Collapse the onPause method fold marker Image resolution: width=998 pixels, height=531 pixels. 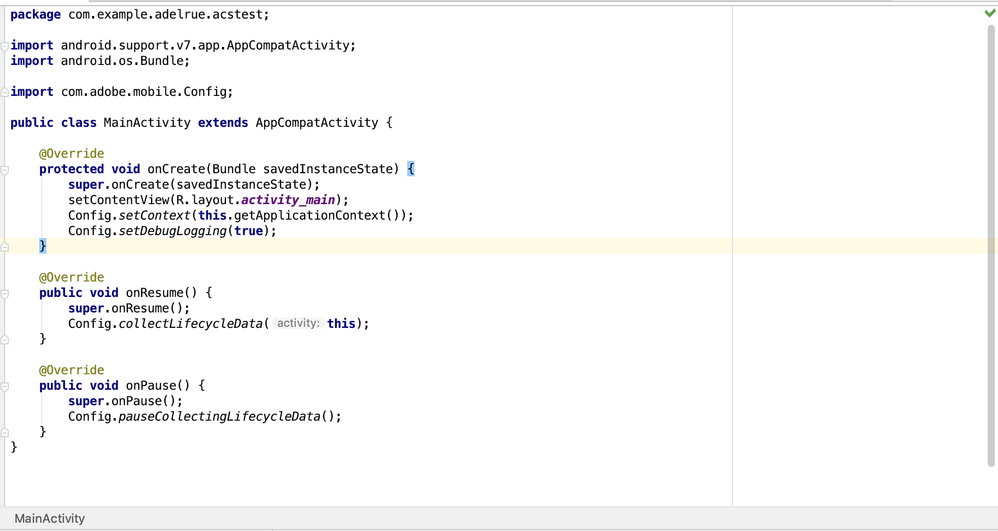[x=5, y=386]
